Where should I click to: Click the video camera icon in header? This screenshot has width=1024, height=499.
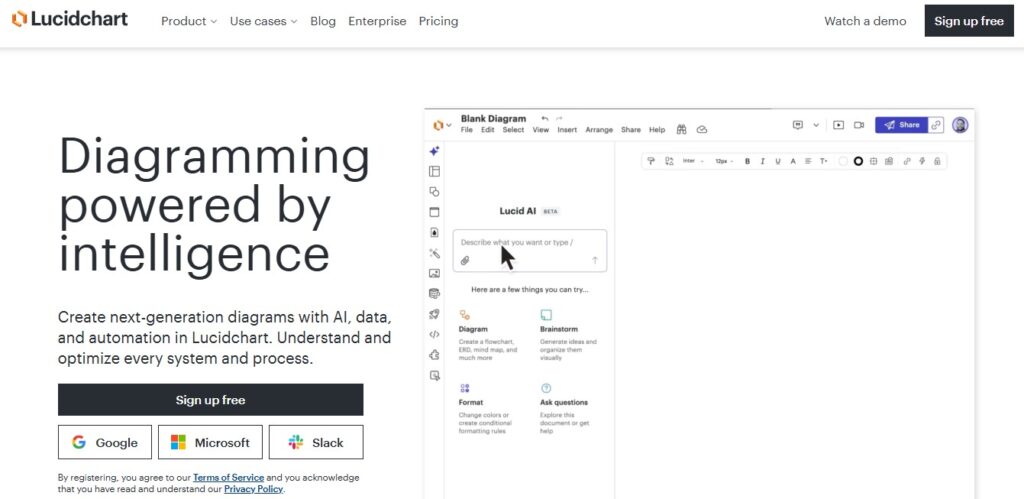pyautogui.click(x=858, y=125)
